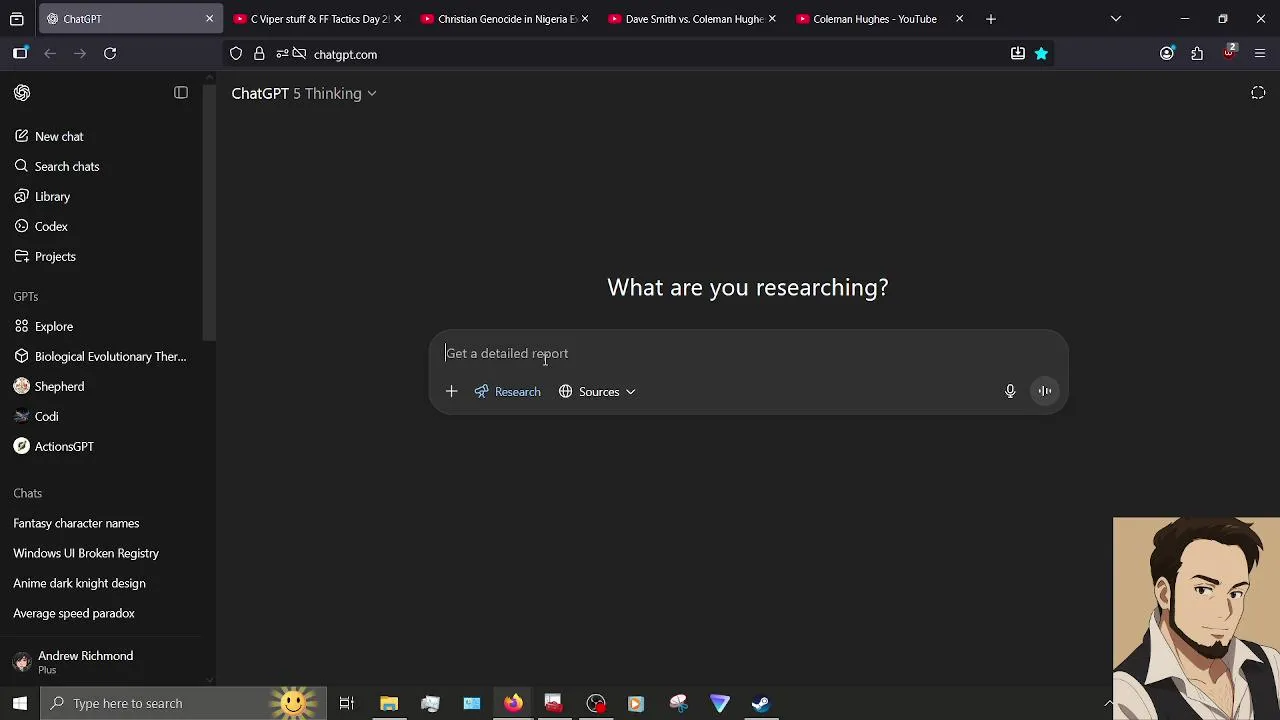This screenshot has height=720, width=1280.
Task: Click the bookmark star in the address bar
Action: (x=1041, y=54)
